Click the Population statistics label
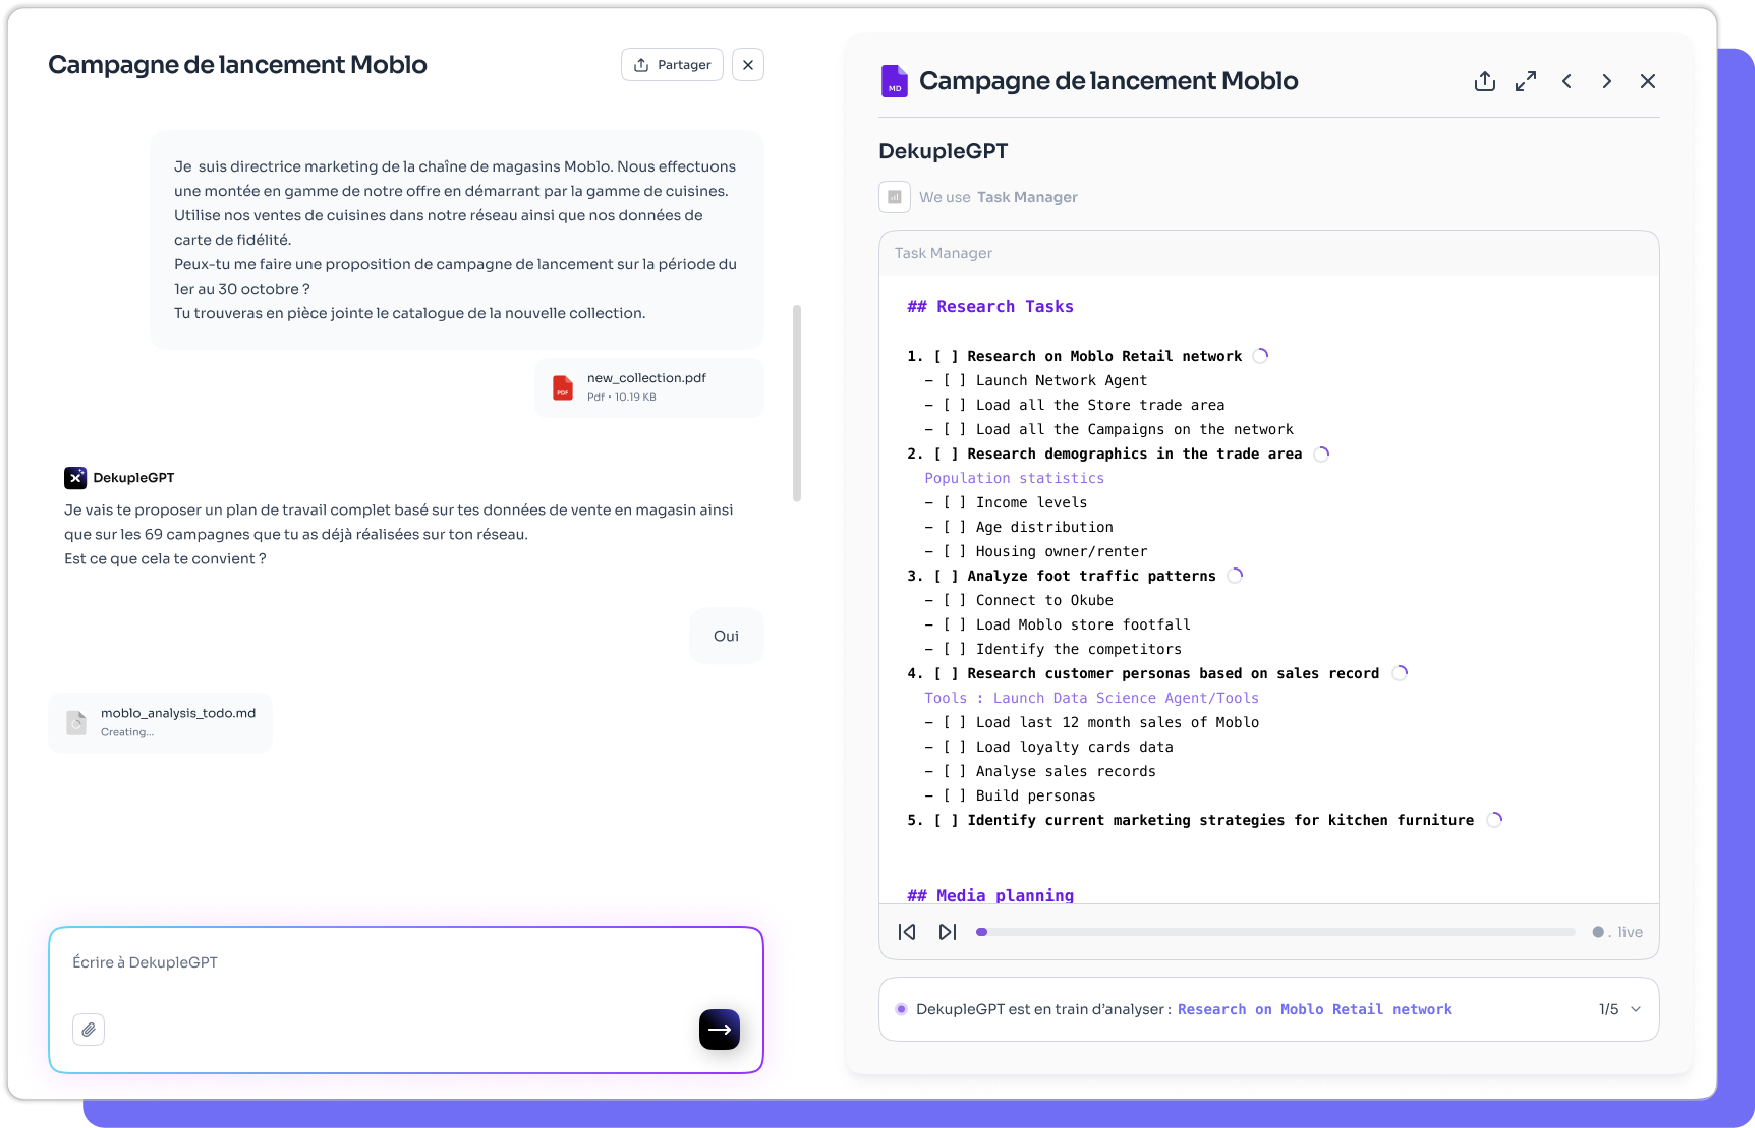Viewport: 1755px width, 1128px height. (x=1014, y=478)
